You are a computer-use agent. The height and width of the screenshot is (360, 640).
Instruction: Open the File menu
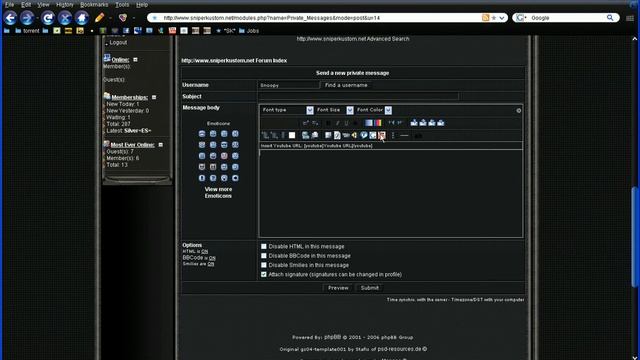pyautogui.click(x=9, y=4)
